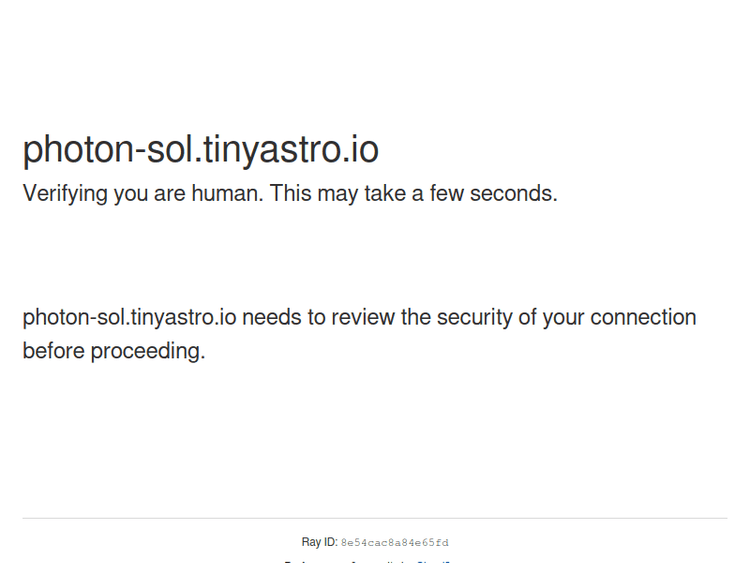Click the word "connection" in the paragraph

642,318
